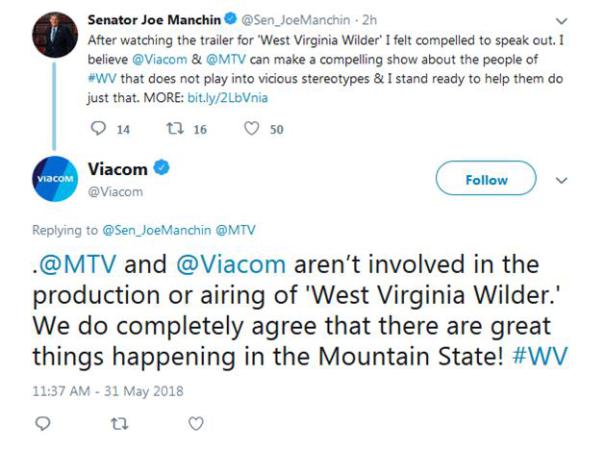605x450 pixels.
Task: Retweet Senator Joe Manchin's tweet
Action: click(x=170, y=128)
